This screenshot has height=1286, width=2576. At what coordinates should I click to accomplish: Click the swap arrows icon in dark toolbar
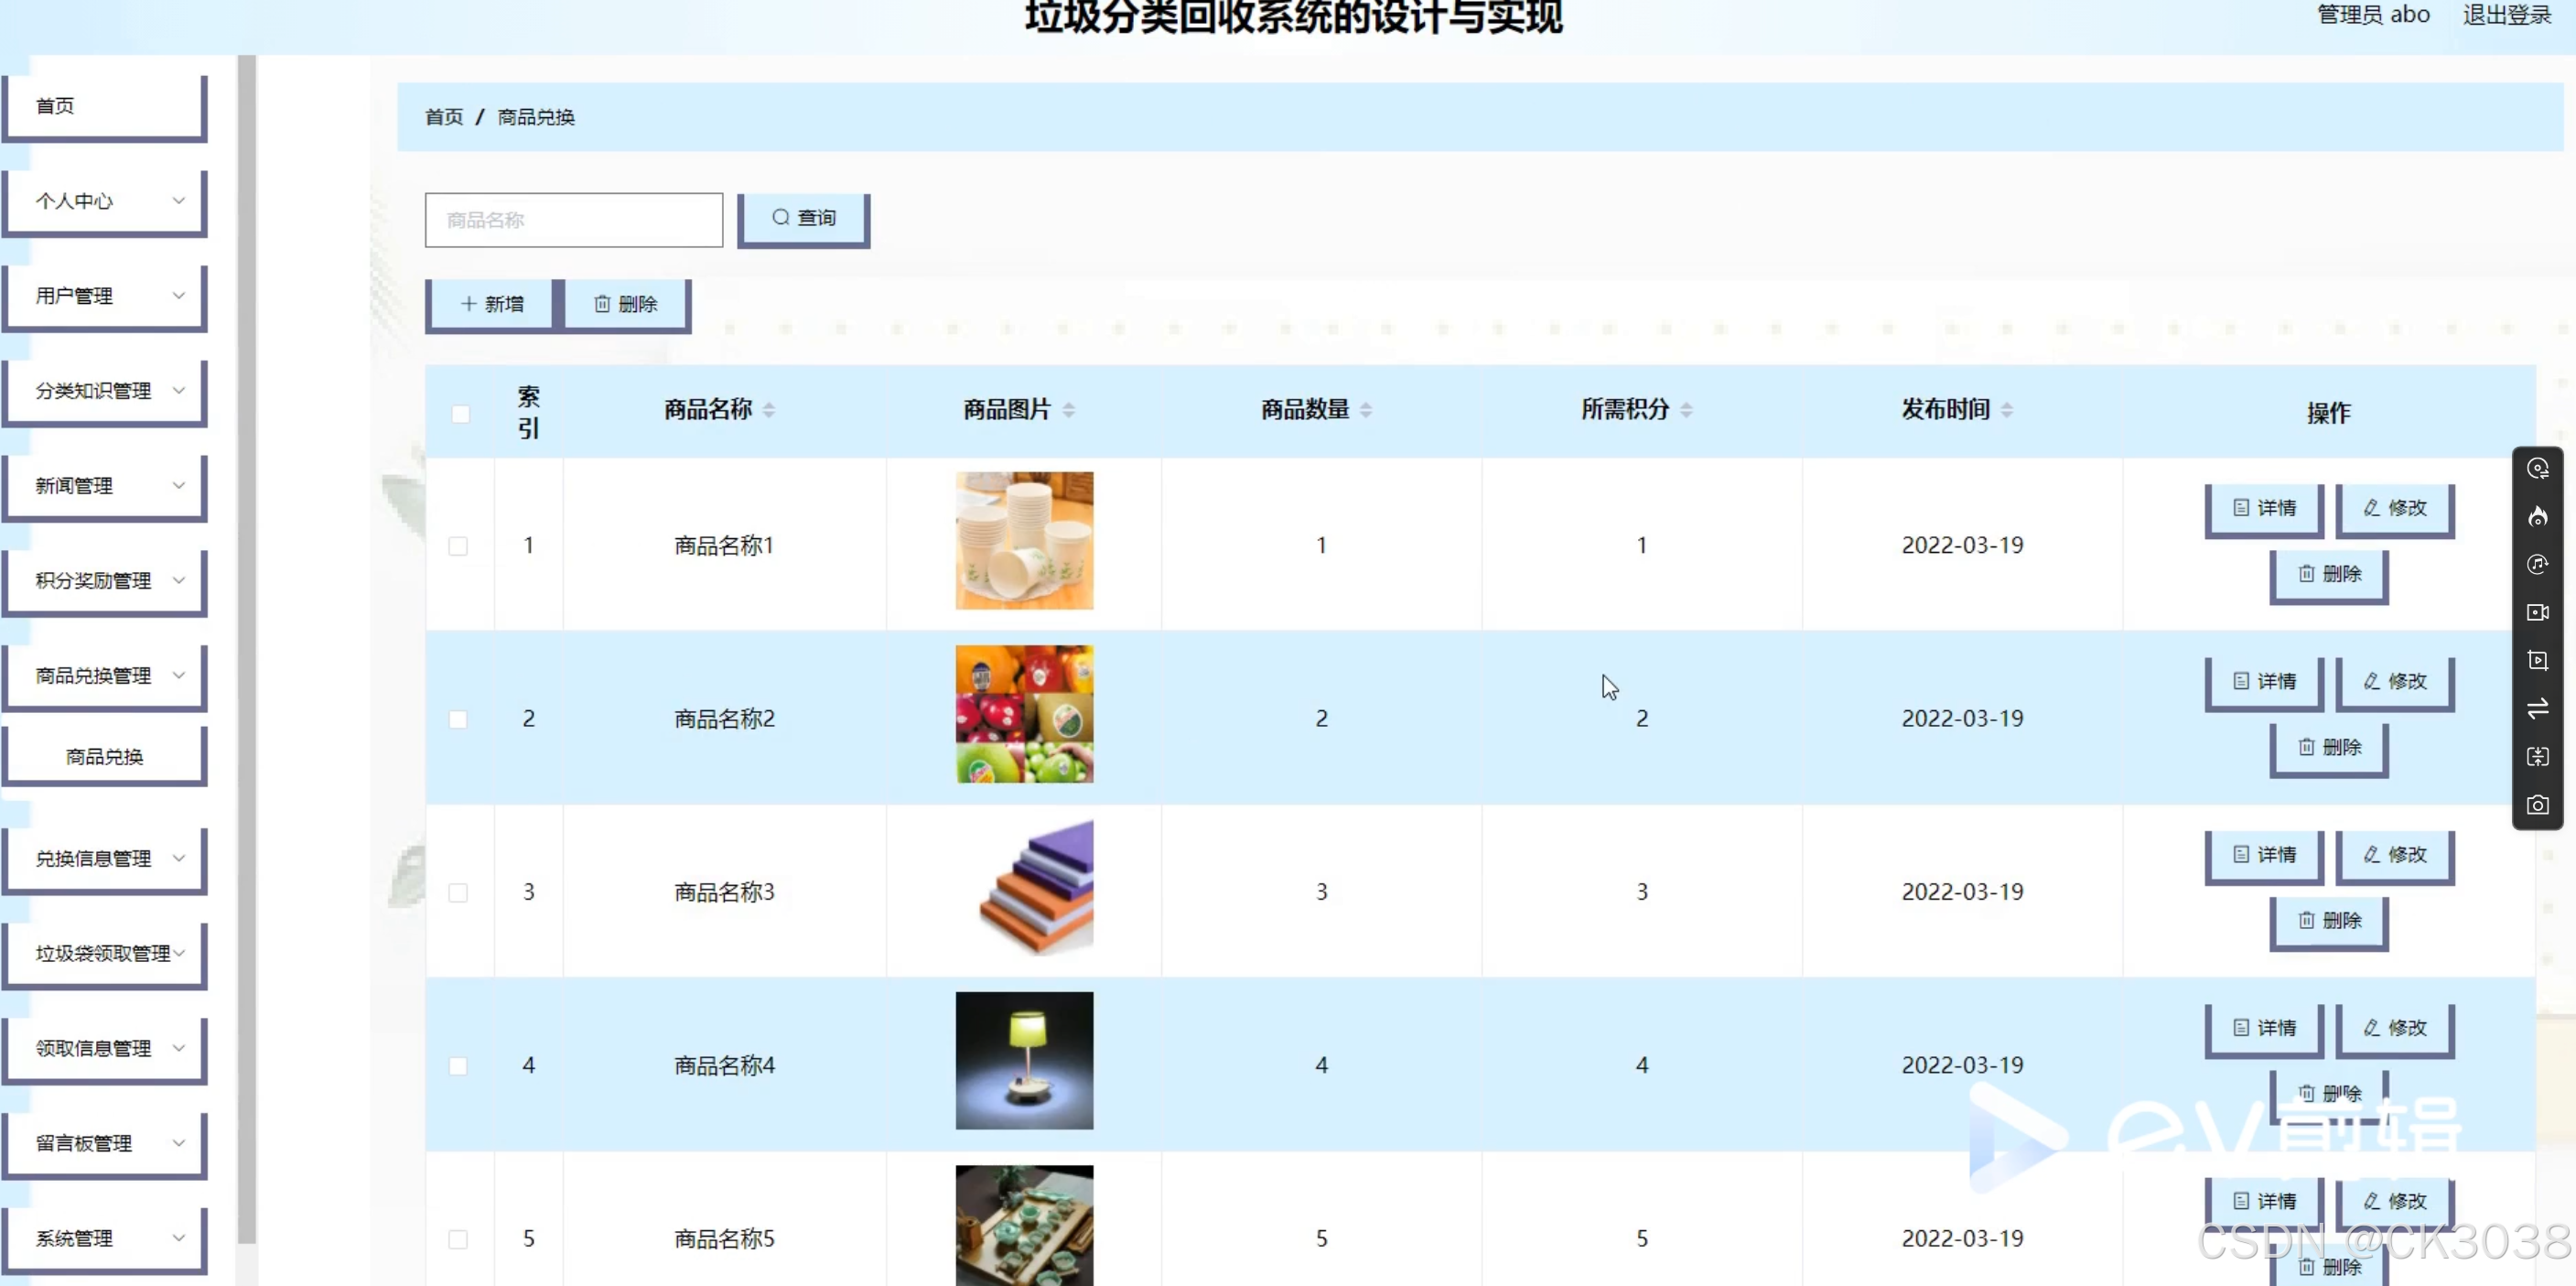tap(2537, 709)
